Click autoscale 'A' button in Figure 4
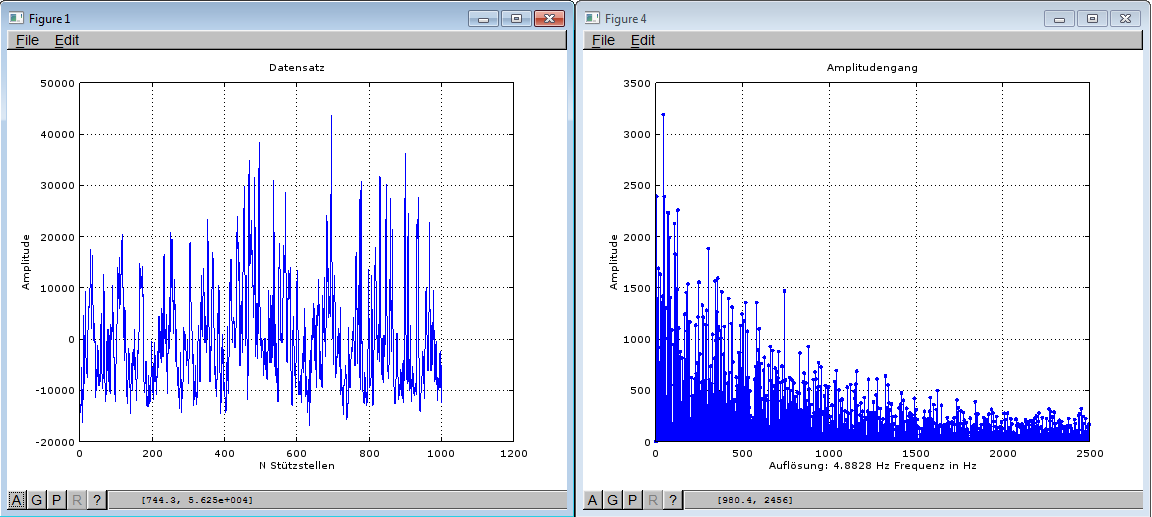The width and height of the screenshot is (1152, 517). [593, 500]
